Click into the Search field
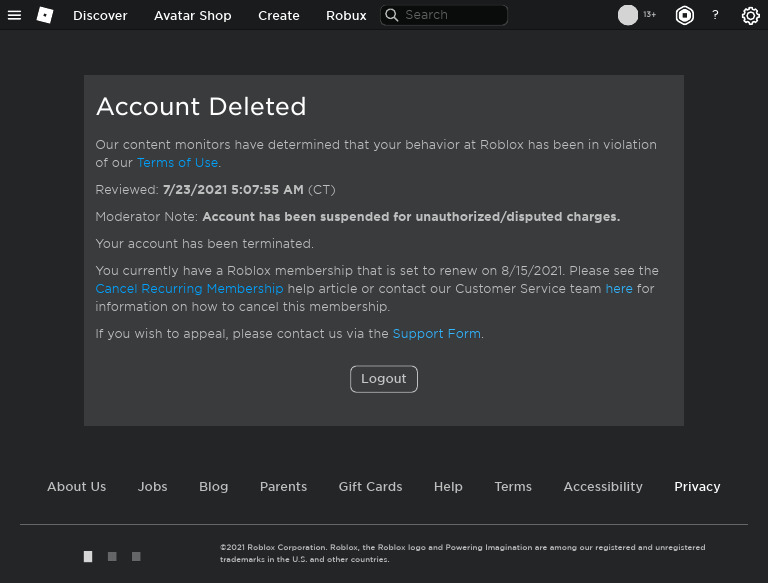768x583 pixels. pos(452,15)
